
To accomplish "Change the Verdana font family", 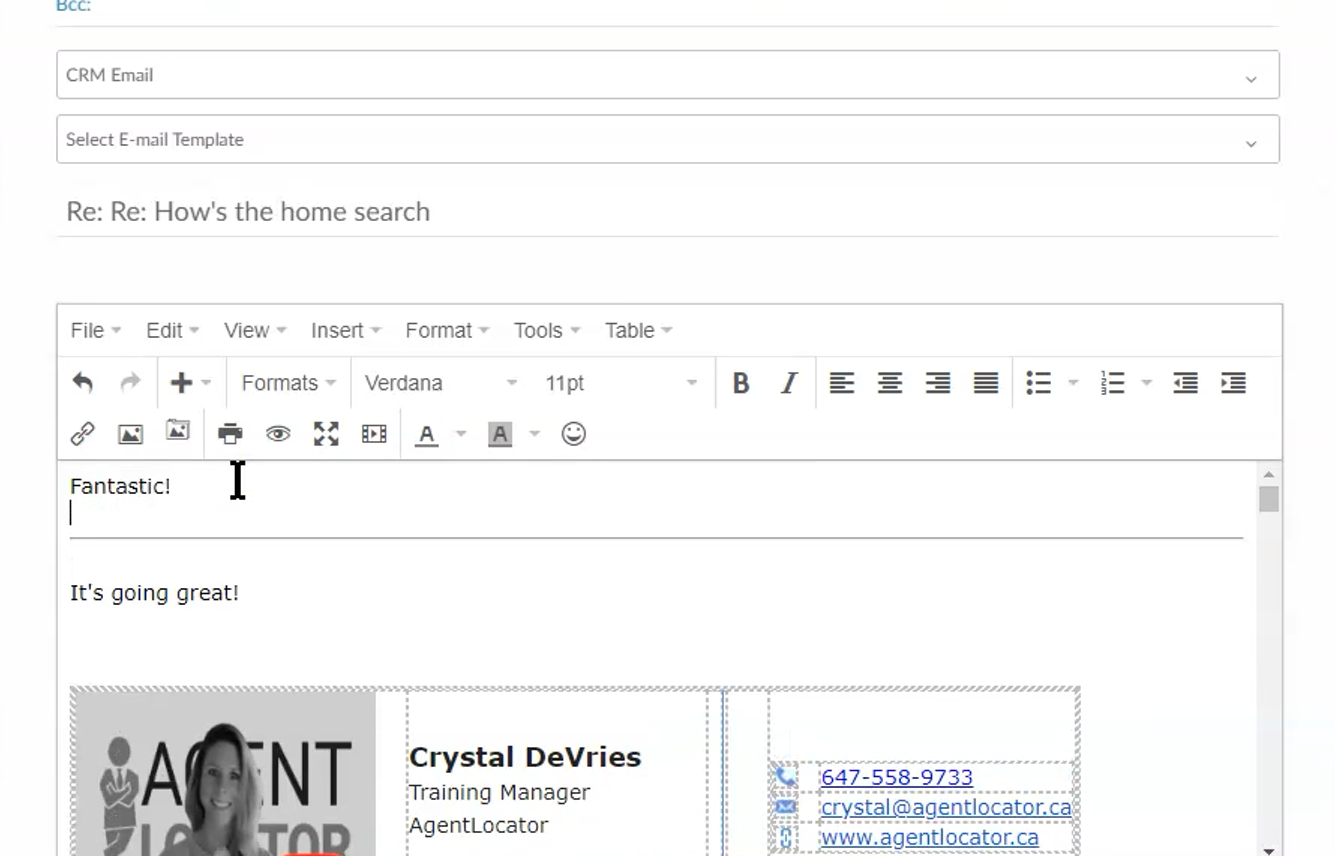I will [441, 383].
